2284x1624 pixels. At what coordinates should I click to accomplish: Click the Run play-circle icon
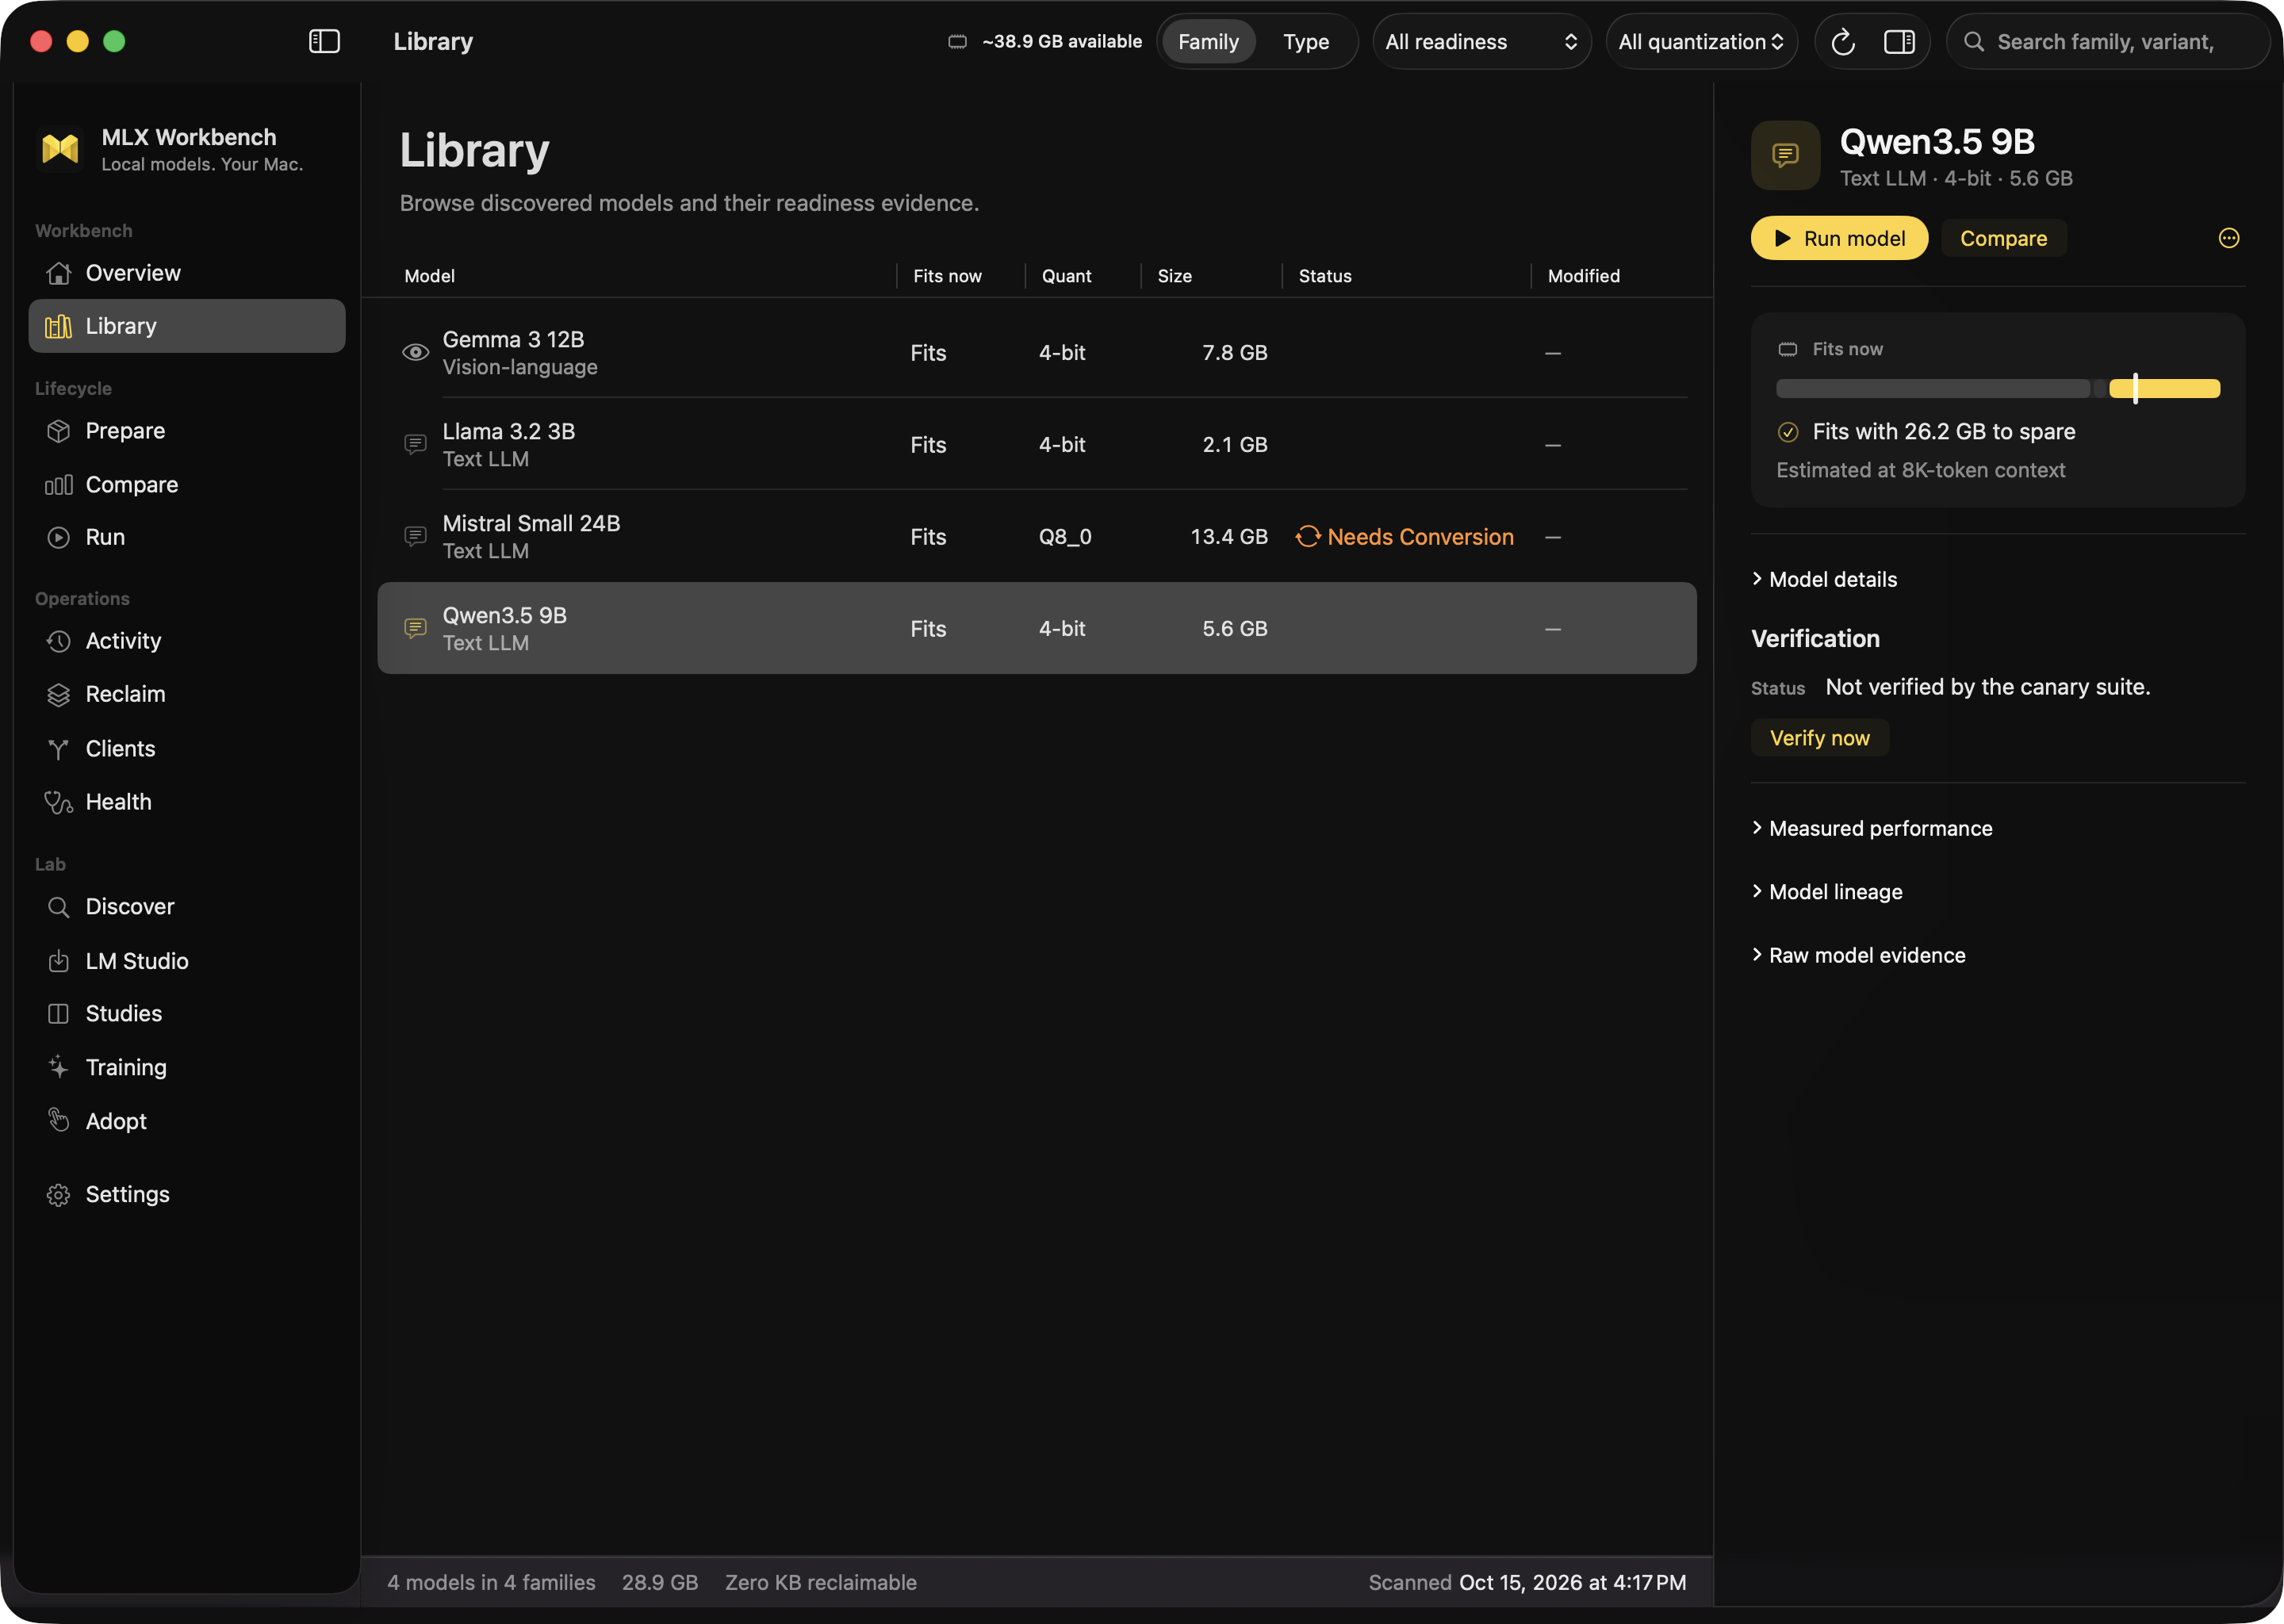[x=59, y=537]
